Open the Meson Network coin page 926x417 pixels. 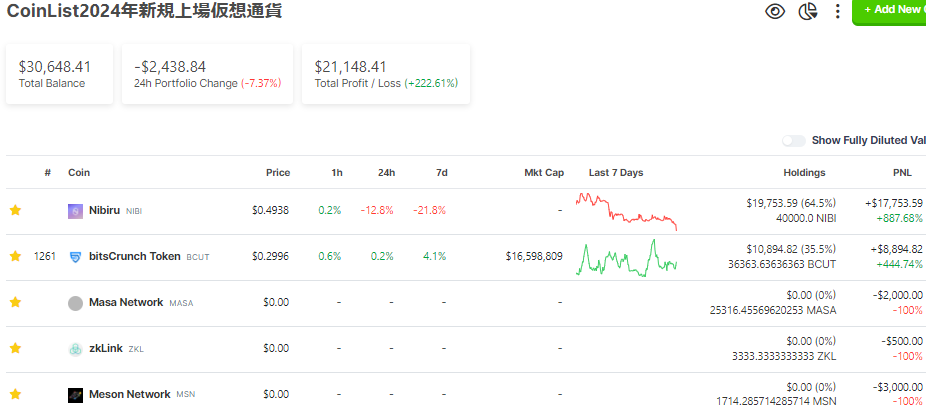[x=129, y=395]
